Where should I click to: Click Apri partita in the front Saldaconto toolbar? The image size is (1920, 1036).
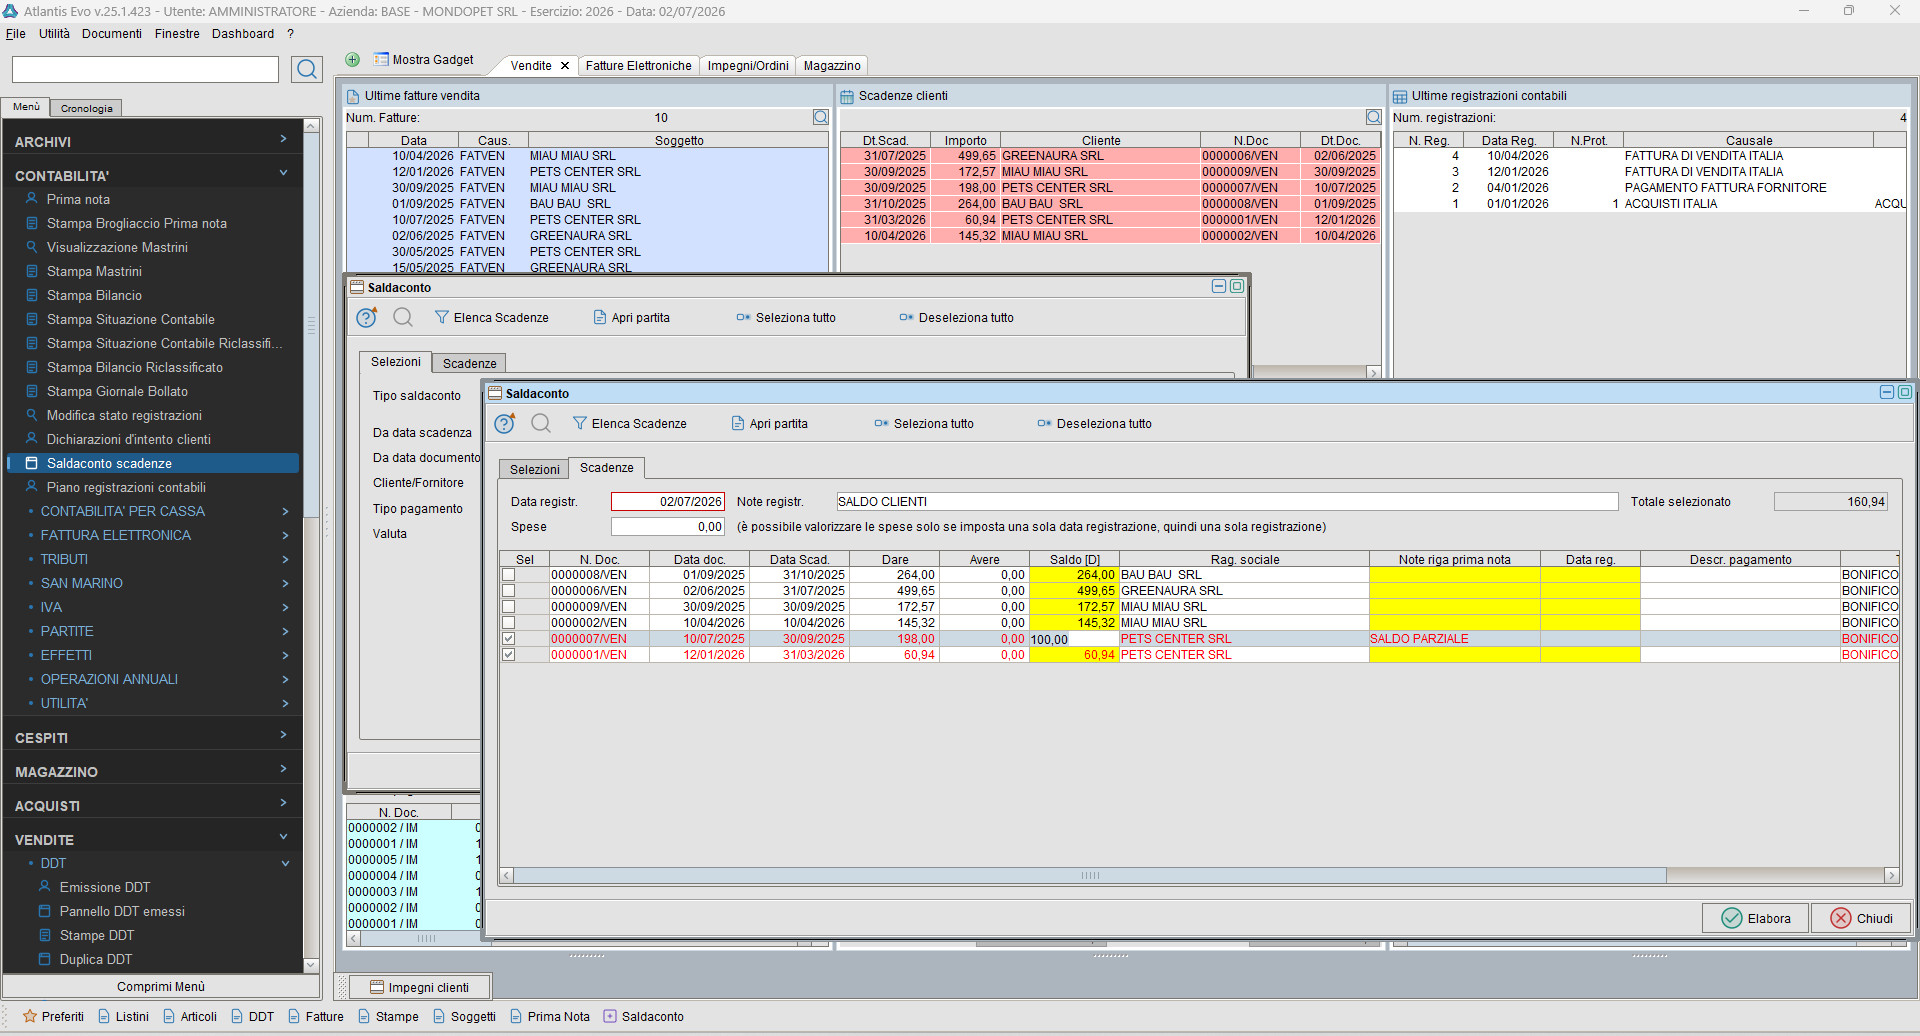[769, 424]
